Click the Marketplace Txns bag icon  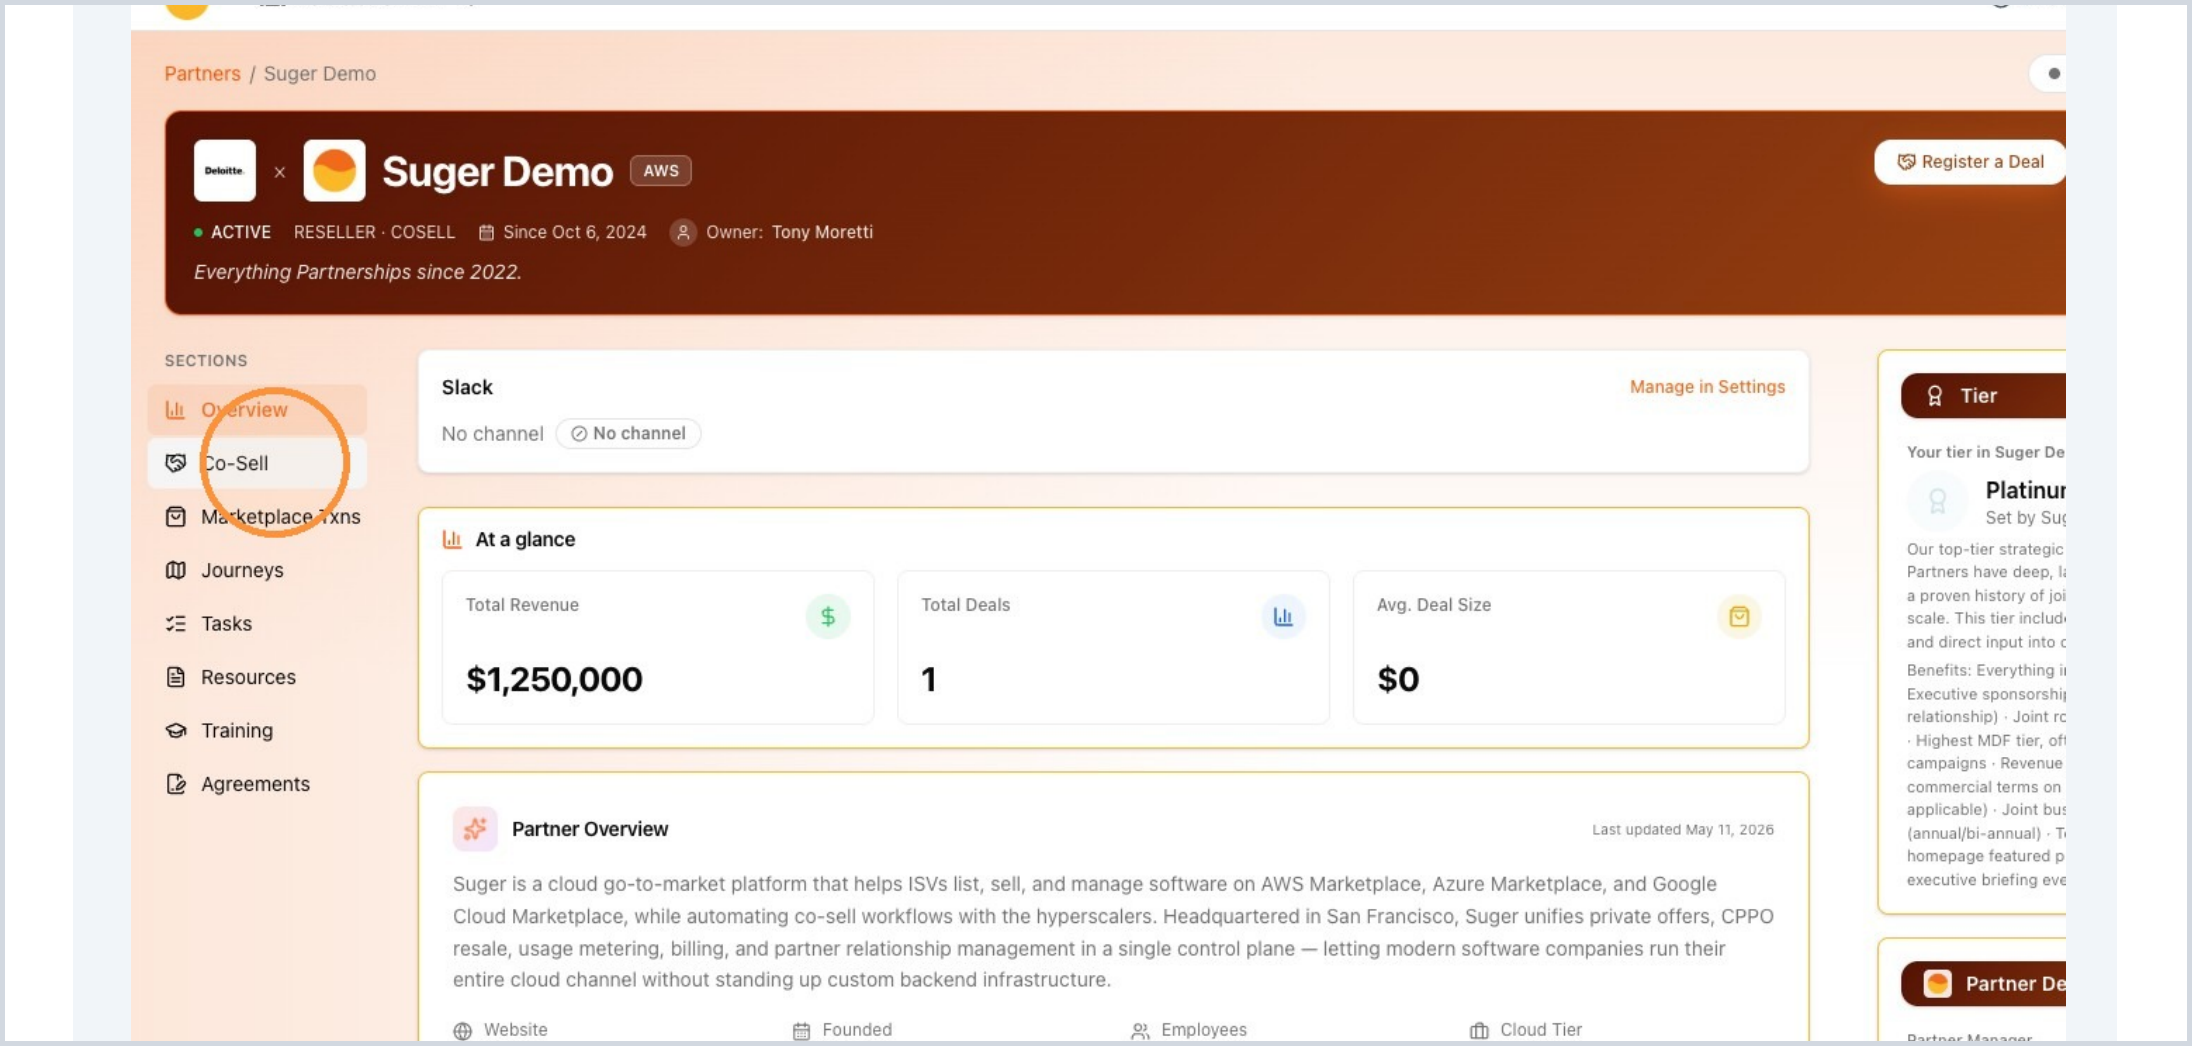[175, 517]
